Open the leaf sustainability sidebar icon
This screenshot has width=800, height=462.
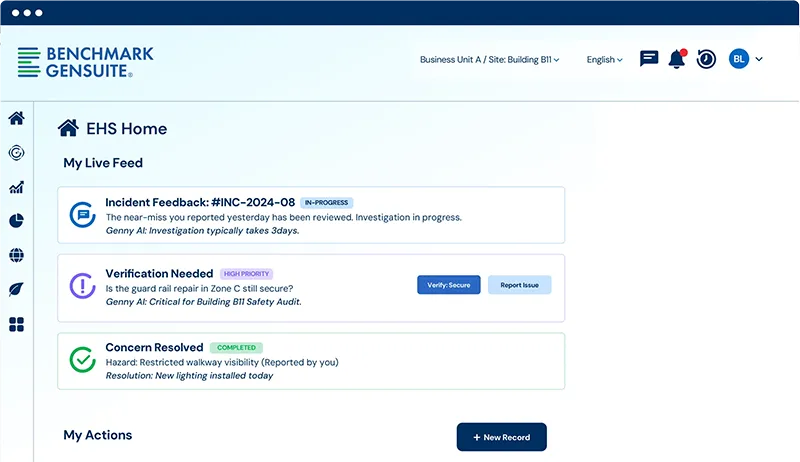click(16, 290)
